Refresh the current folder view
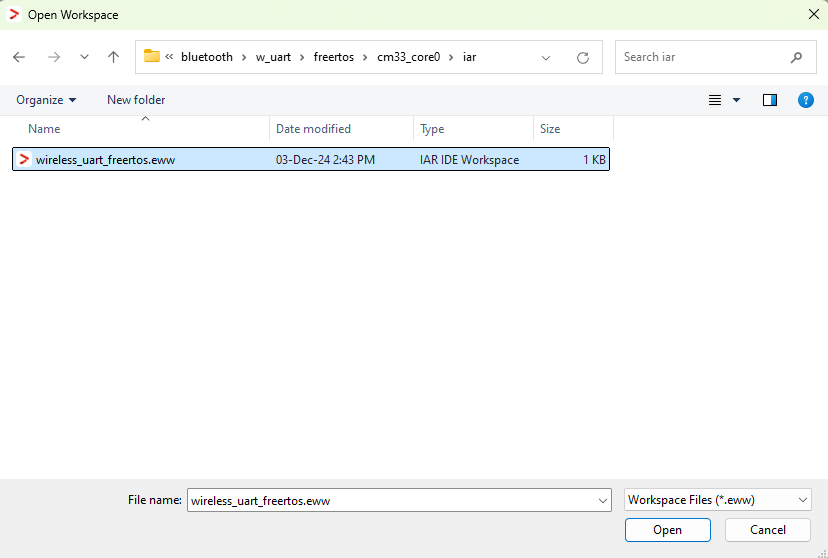Image resolution: width=828 pixels, height=558 pixels. coord(583,58)
